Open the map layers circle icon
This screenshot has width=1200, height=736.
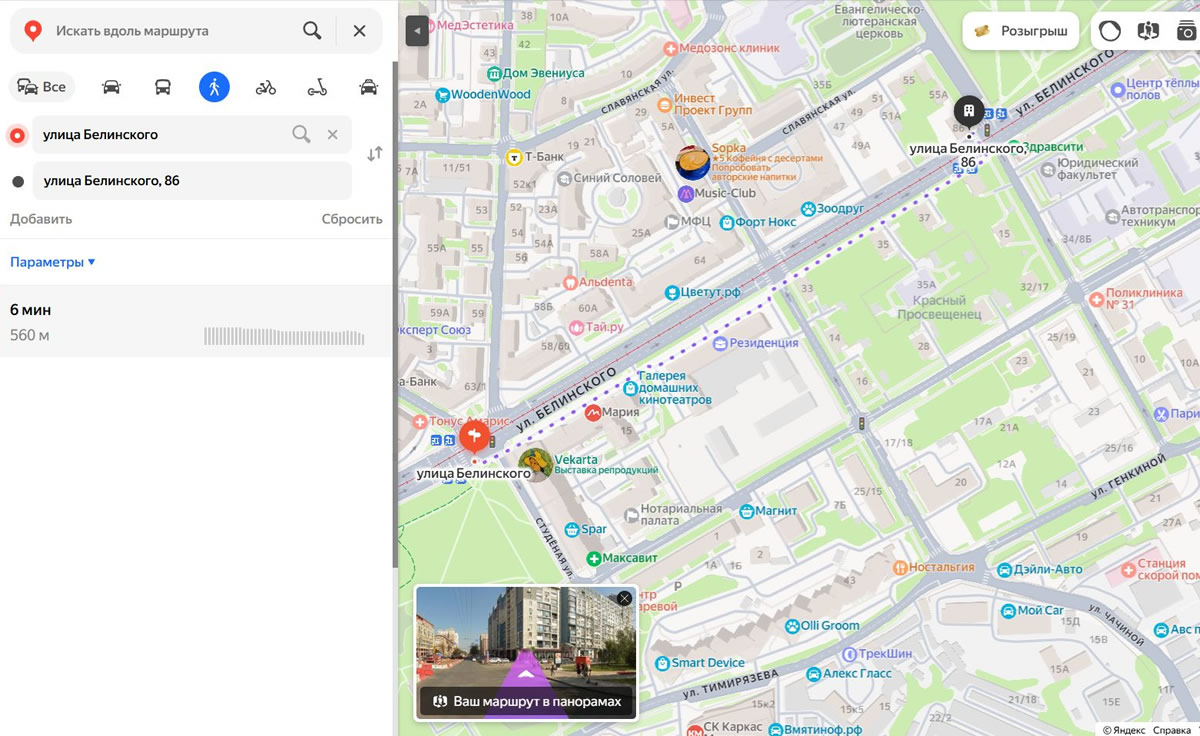[x=1110, y=31]
